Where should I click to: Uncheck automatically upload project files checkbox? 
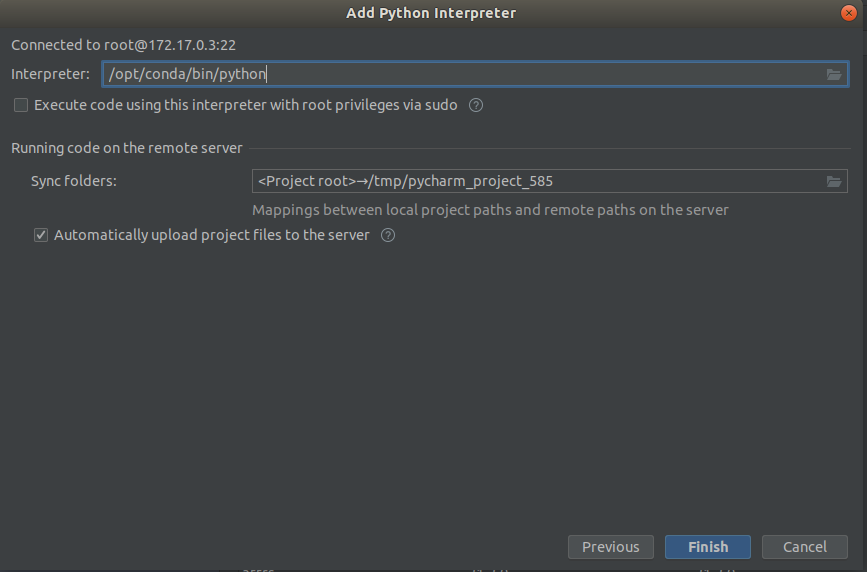[x=41, y=235]
